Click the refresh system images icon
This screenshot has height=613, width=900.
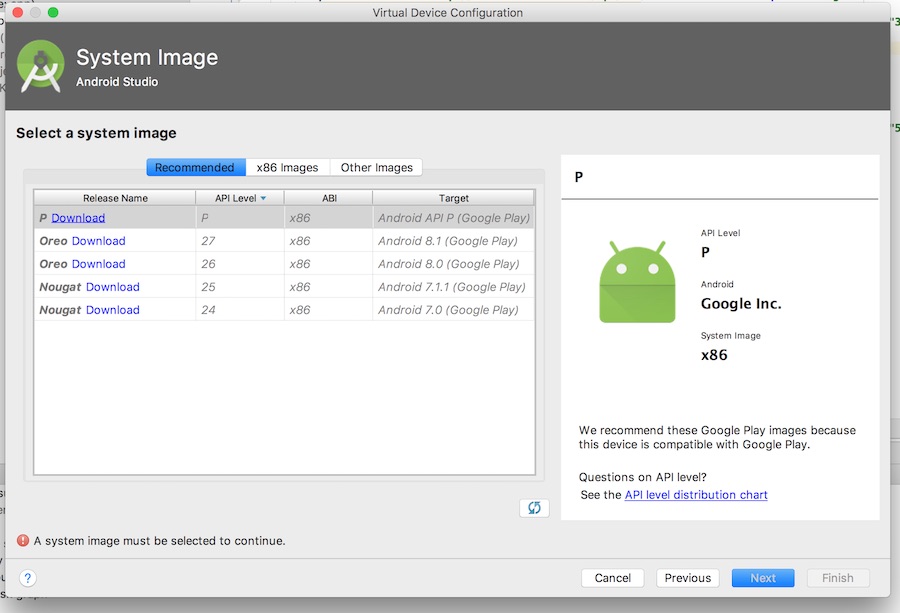(534, 508)
